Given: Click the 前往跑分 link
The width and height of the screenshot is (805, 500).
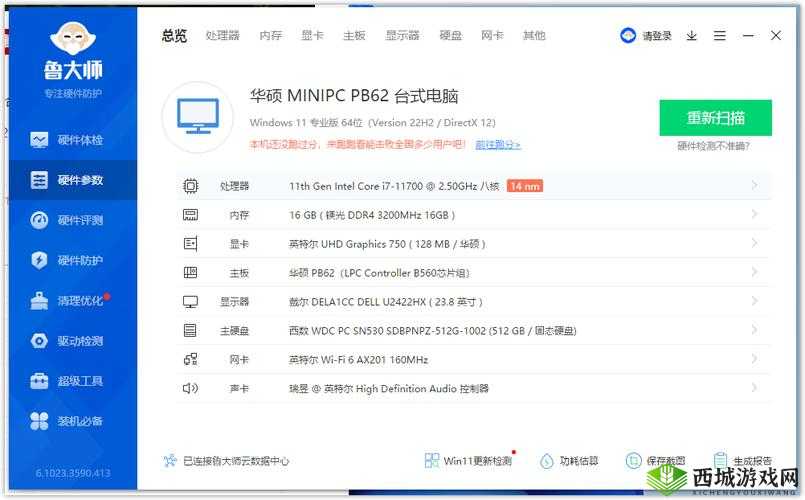Looking at the screenshot, I should click(497, 145).
